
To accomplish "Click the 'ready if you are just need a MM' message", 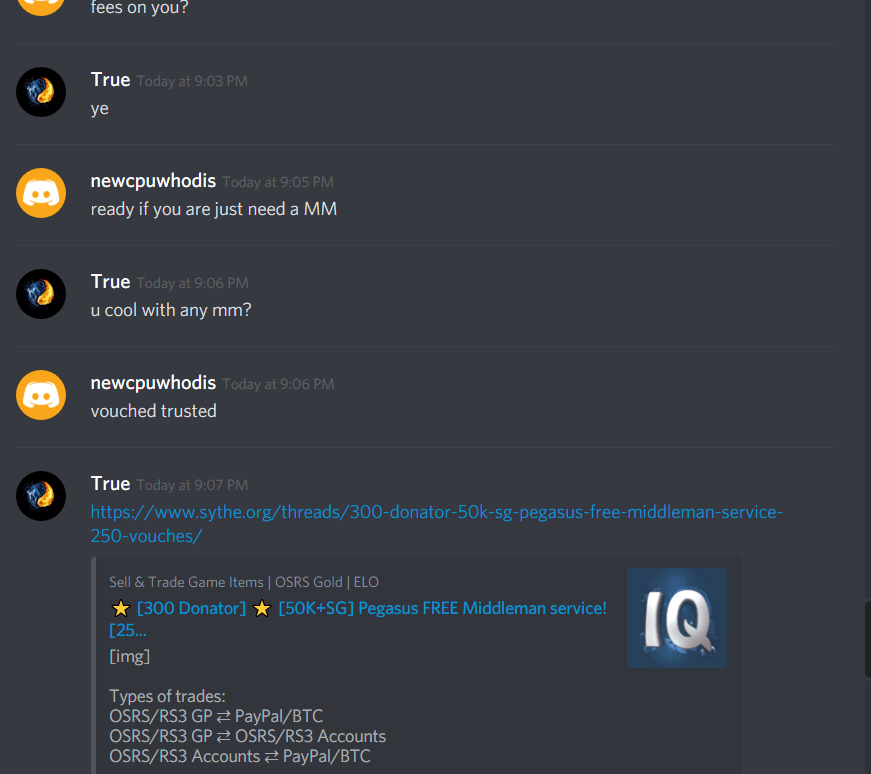I will point(214,209).
